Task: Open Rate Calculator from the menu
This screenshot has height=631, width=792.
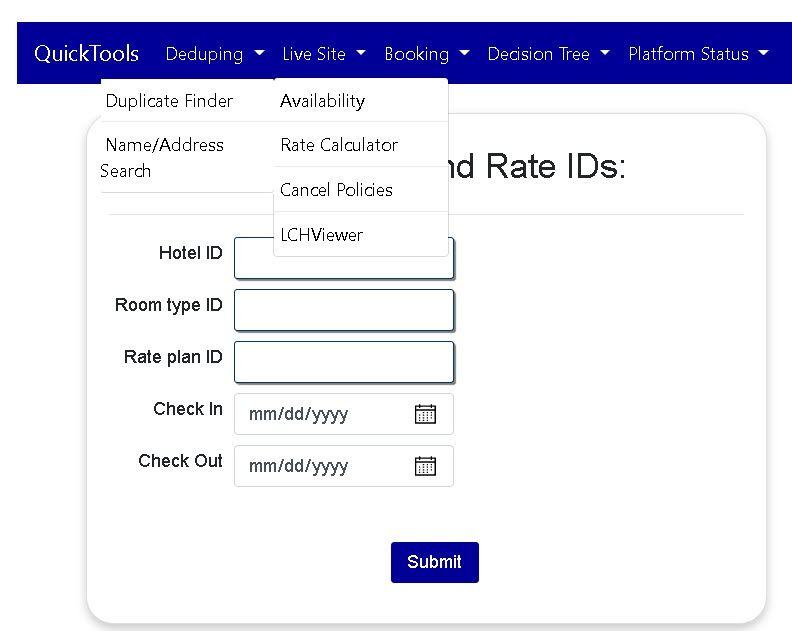Action: pyautogui.click(x=339, y=145)
